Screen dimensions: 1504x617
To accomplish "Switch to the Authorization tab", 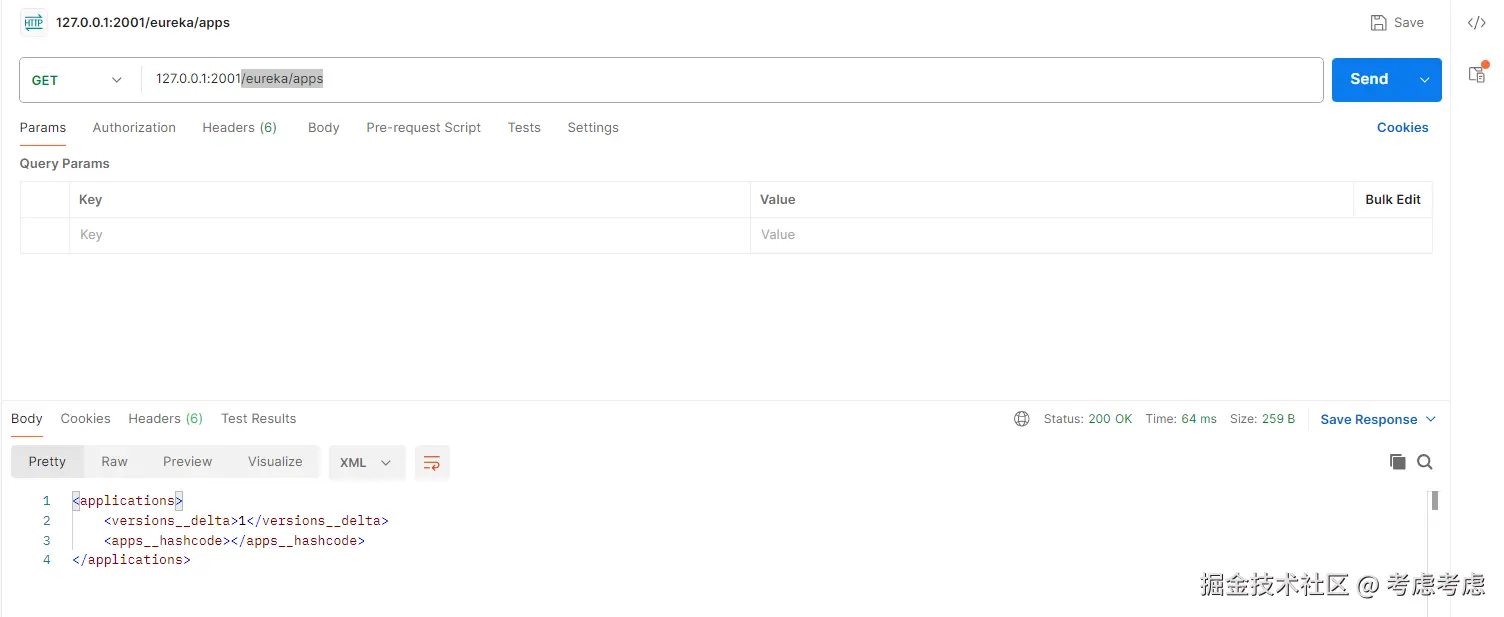I will coord(134,127).
